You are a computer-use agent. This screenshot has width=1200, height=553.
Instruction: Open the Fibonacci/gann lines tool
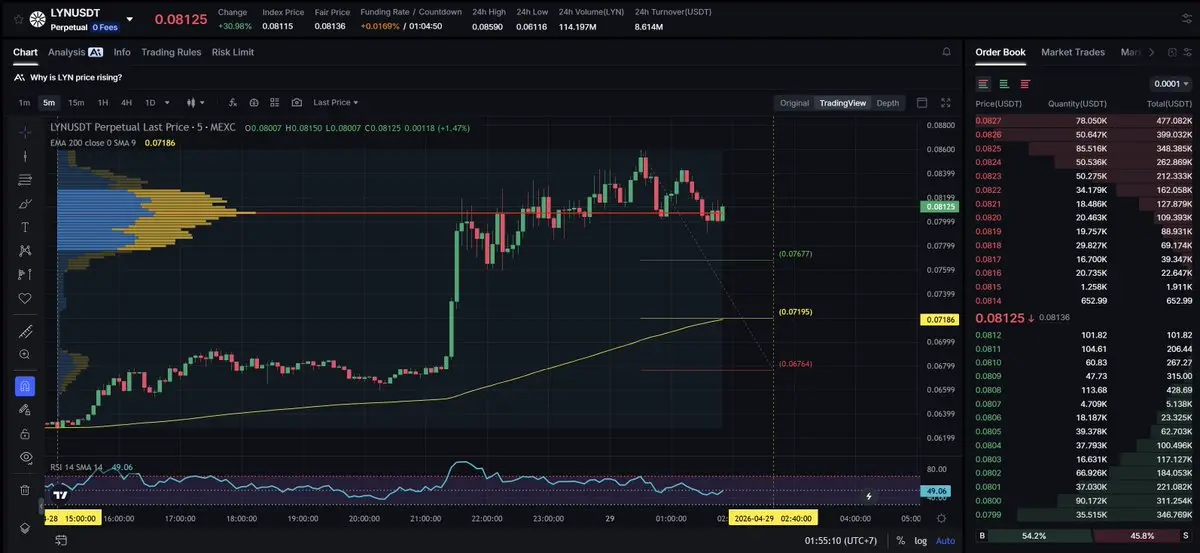25,179
